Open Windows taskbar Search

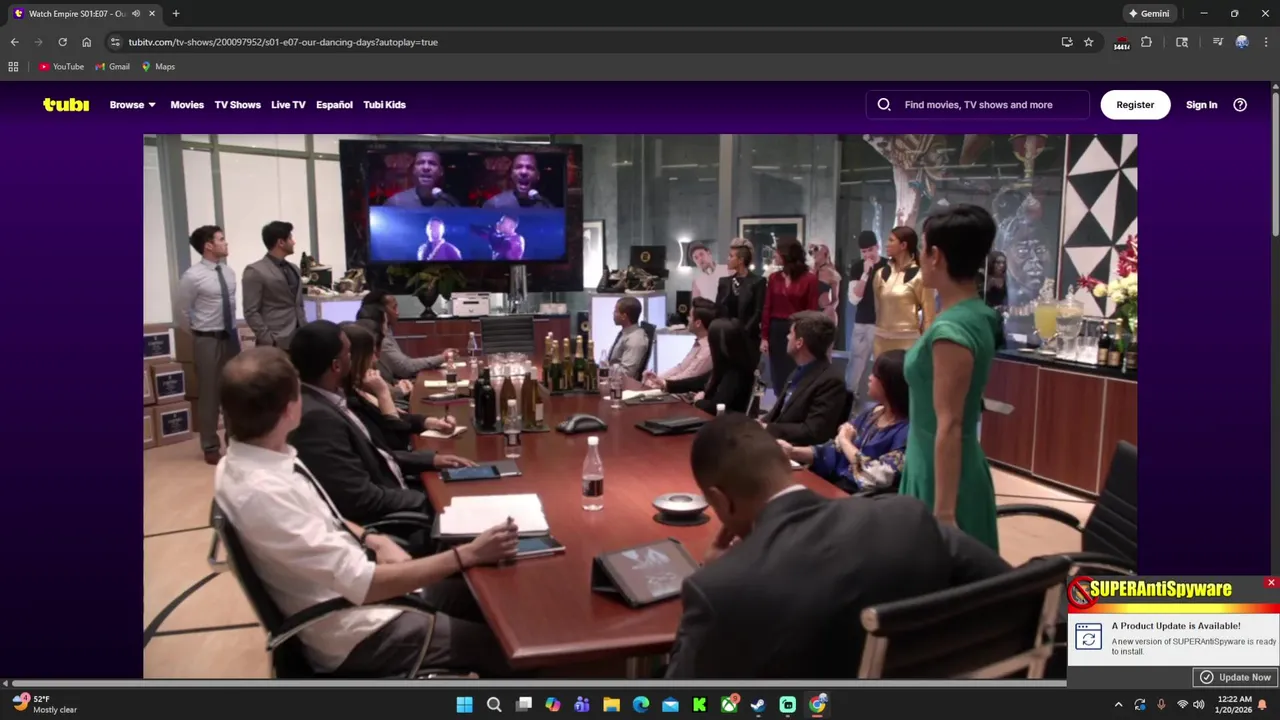[x=494, y=705]
